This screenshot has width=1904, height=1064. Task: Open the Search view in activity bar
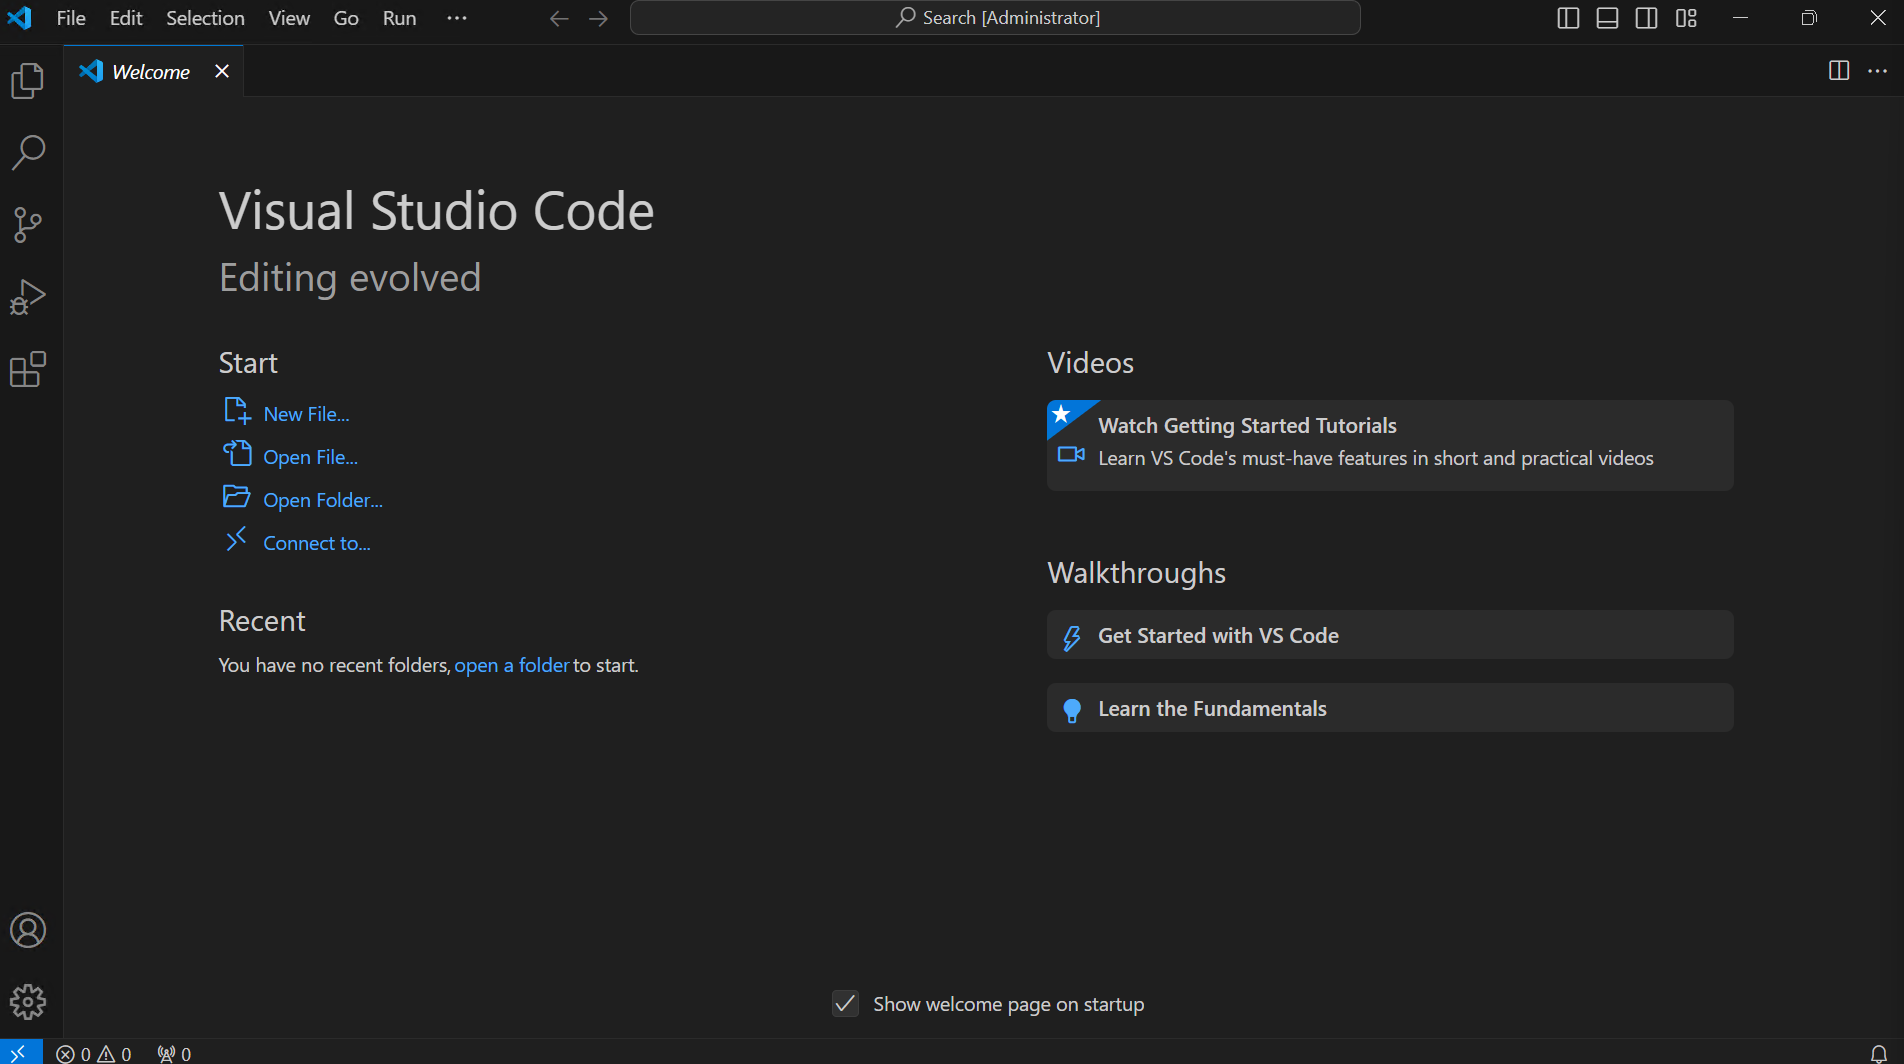(28, 153)
